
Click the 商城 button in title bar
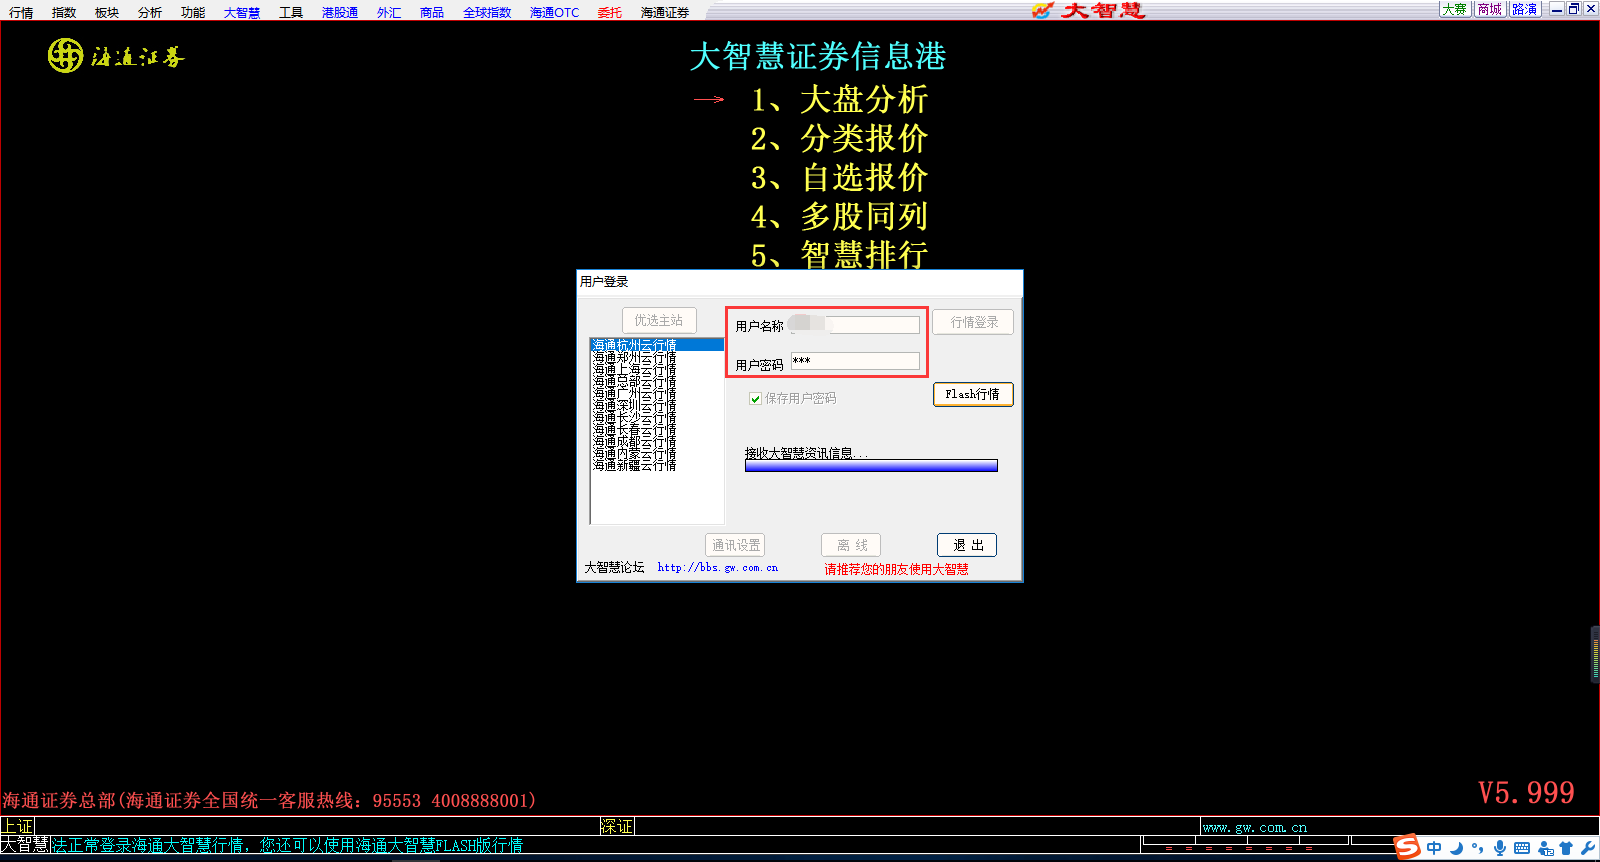(1490, 9)
